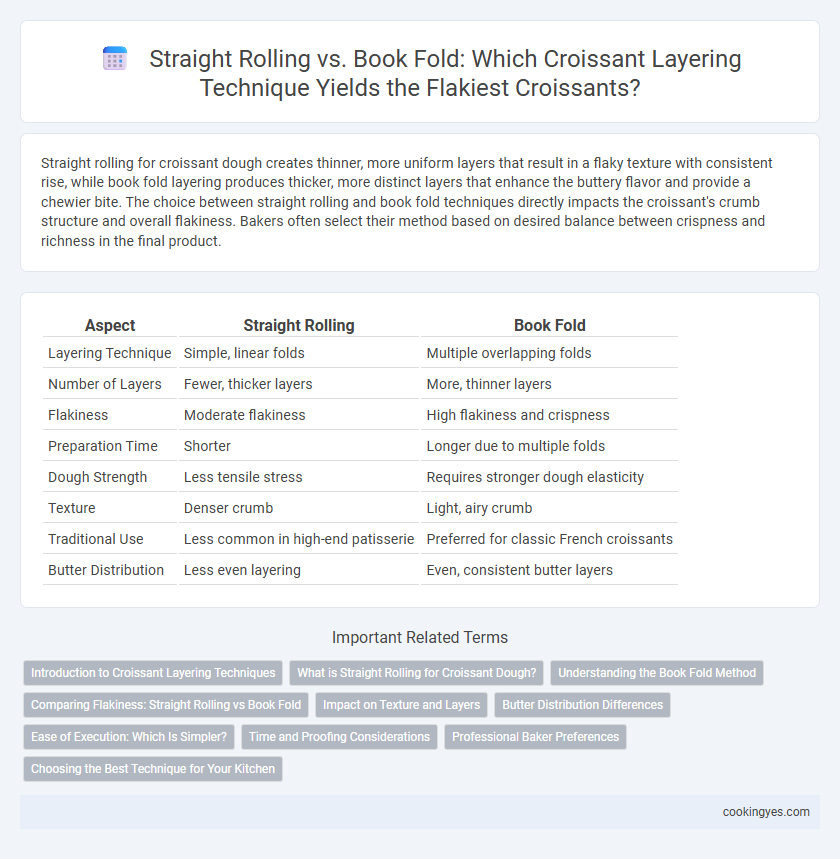
Task: Open Introduction to Croissant Layering Techniques tag
Action: (153, 673)
